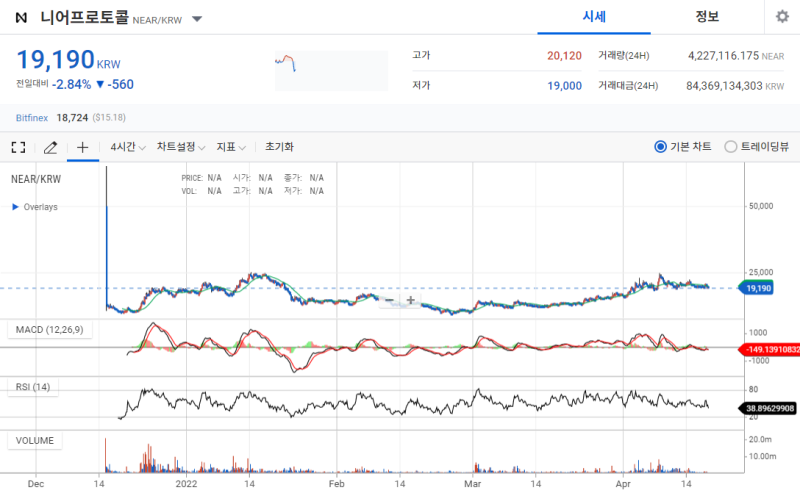Click the 25,000 price axis label
Viewport: 800px width, 493px height.
761,273
